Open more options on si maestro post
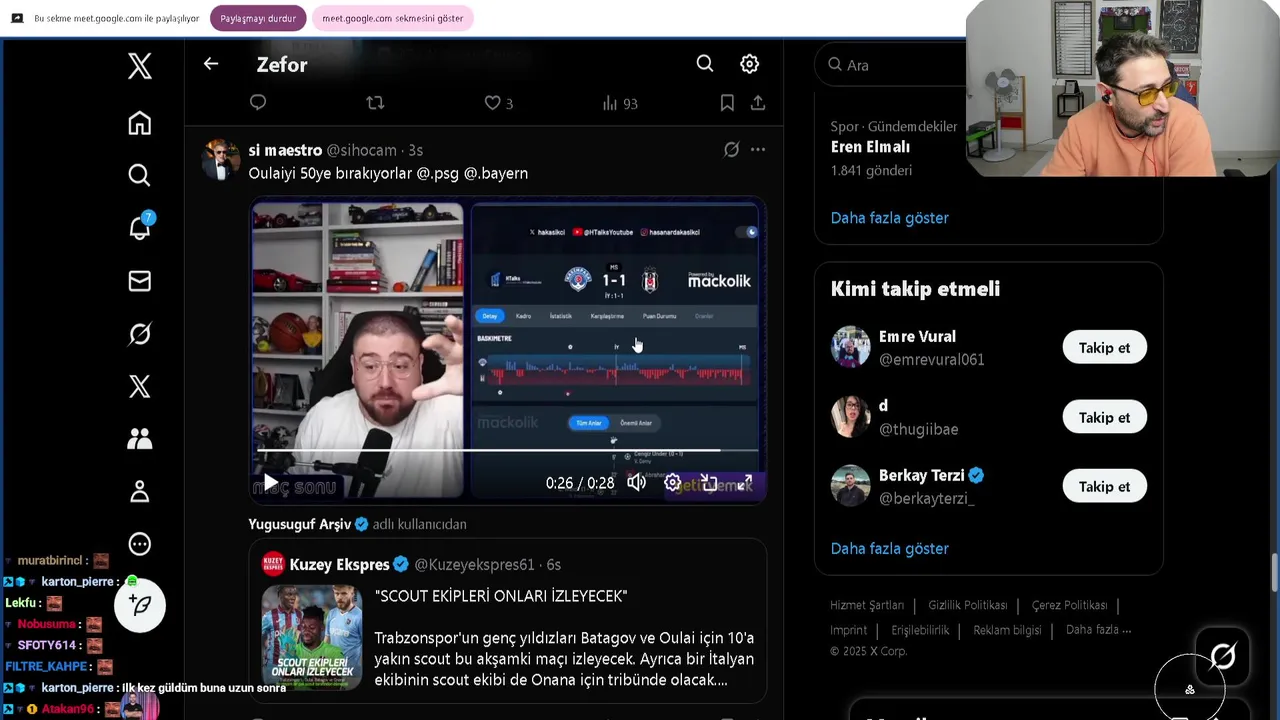 (758, 150)
